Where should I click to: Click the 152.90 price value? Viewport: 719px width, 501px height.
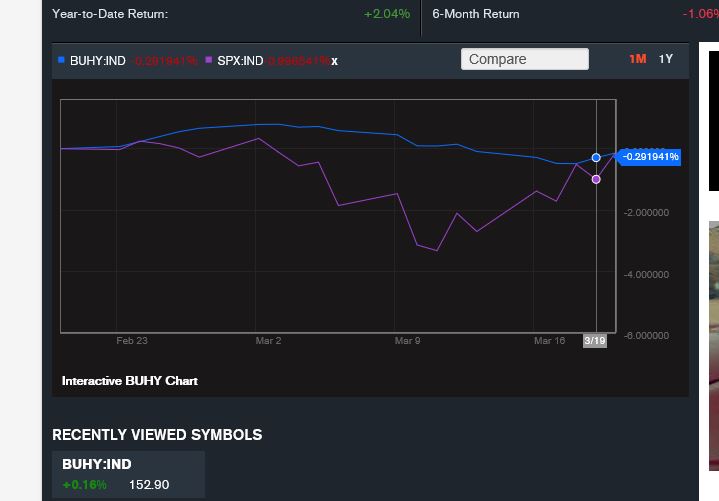(149, 485)
